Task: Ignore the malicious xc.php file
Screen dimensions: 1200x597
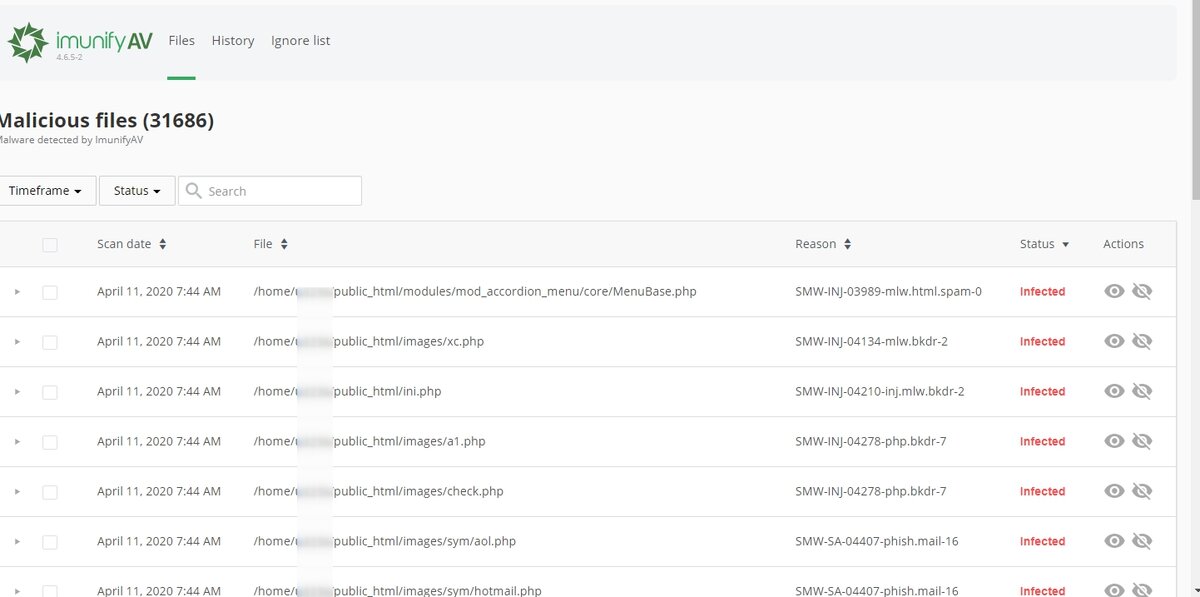Action: tap(1143, 341)
